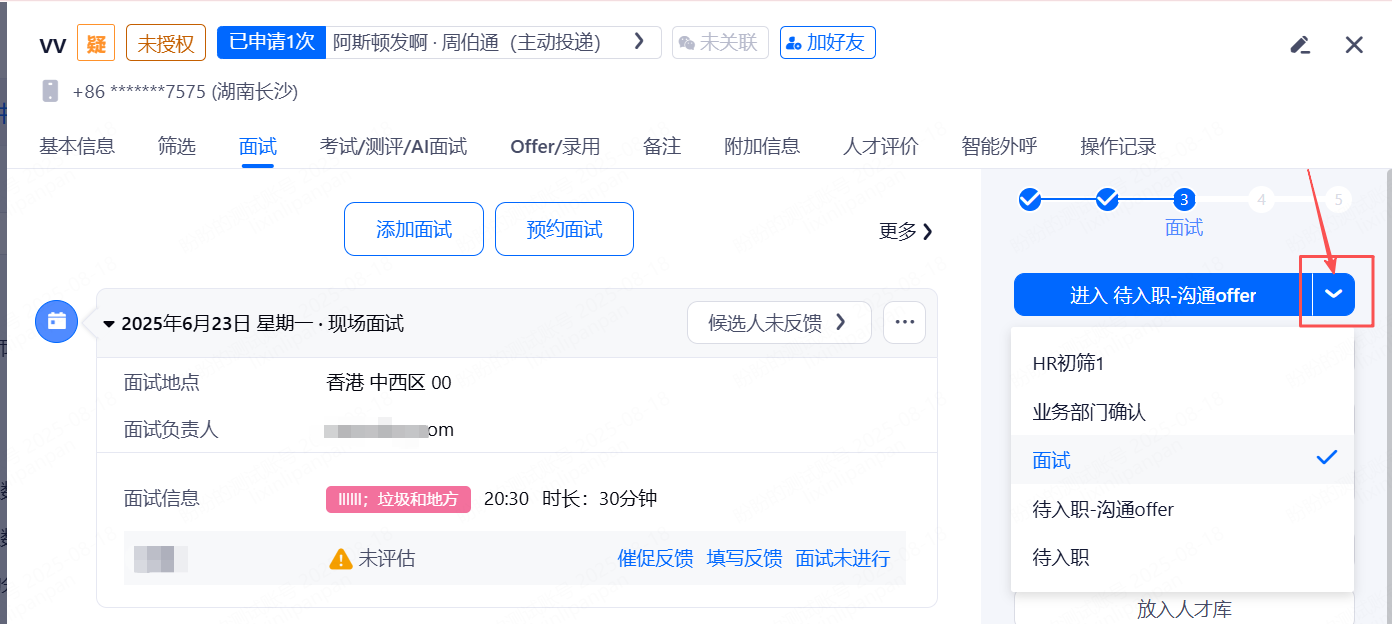Click the phone icon beside number

(x=50, y=91)
